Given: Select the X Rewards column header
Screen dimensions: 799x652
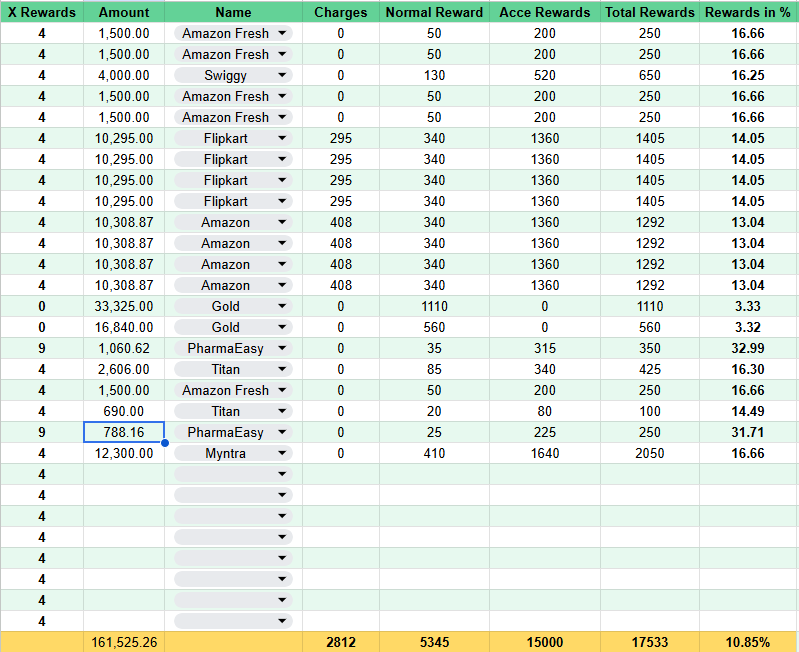Looking at the screenshot, I should point(42,12).
